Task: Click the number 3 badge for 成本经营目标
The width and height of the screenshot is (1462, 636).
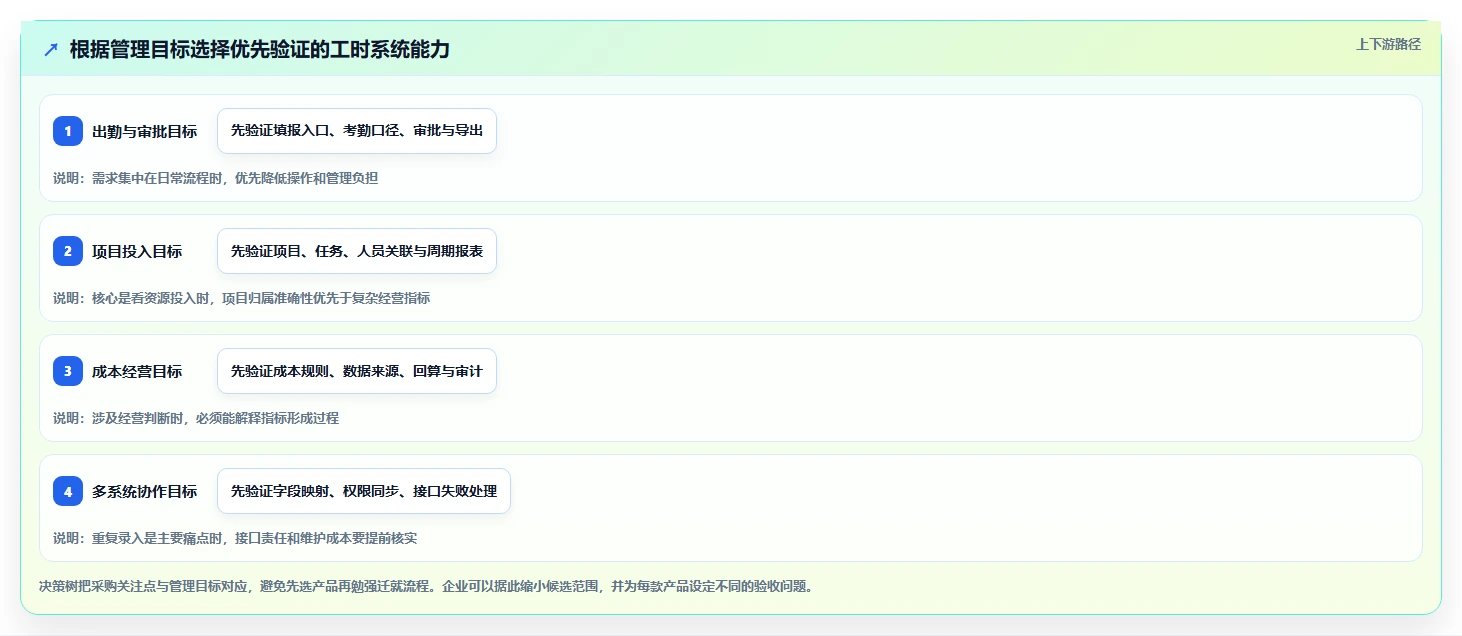Action: coord(68,371)
